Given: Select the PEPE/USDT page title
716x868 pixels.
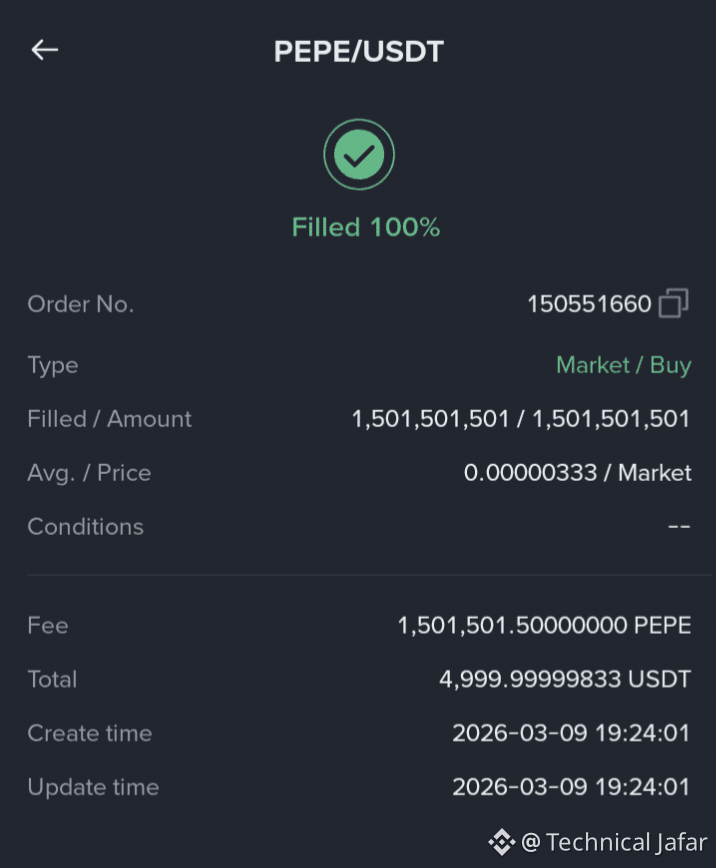Looking at the screenshot, I should [359, 51].
